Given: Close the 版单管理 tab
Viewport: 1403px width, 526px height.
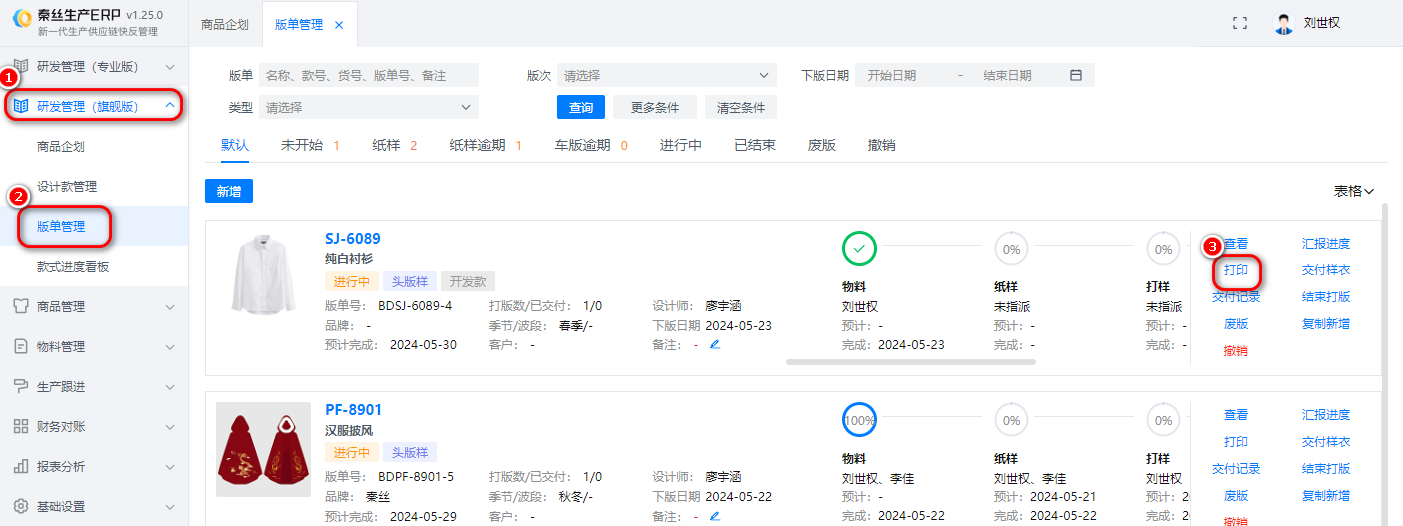Looking at the screenshot, I should click(x=339, y=25).
